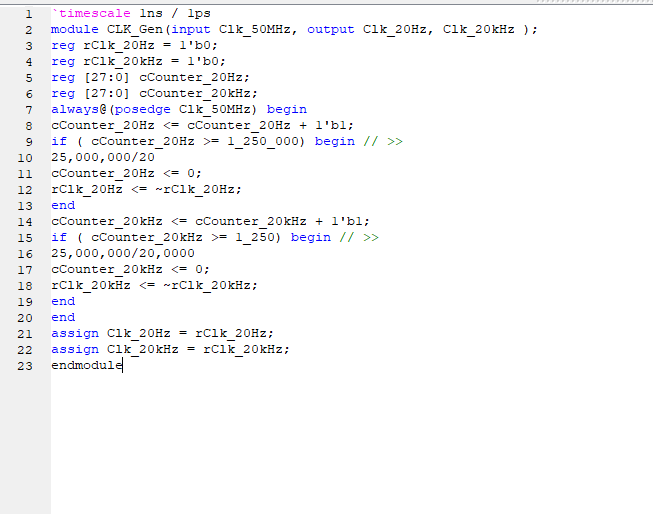Click the module keyword on line 2
The height and width of the screenshot is (514, 653).
75,30
